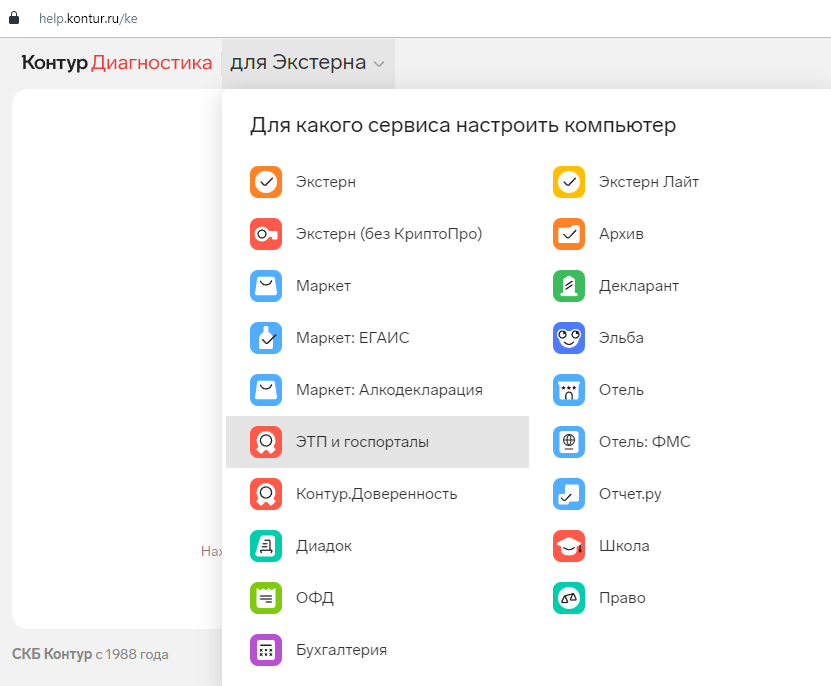
Task: Click the yellow Экстерн Лайт icon
Action: coord(569,182)
